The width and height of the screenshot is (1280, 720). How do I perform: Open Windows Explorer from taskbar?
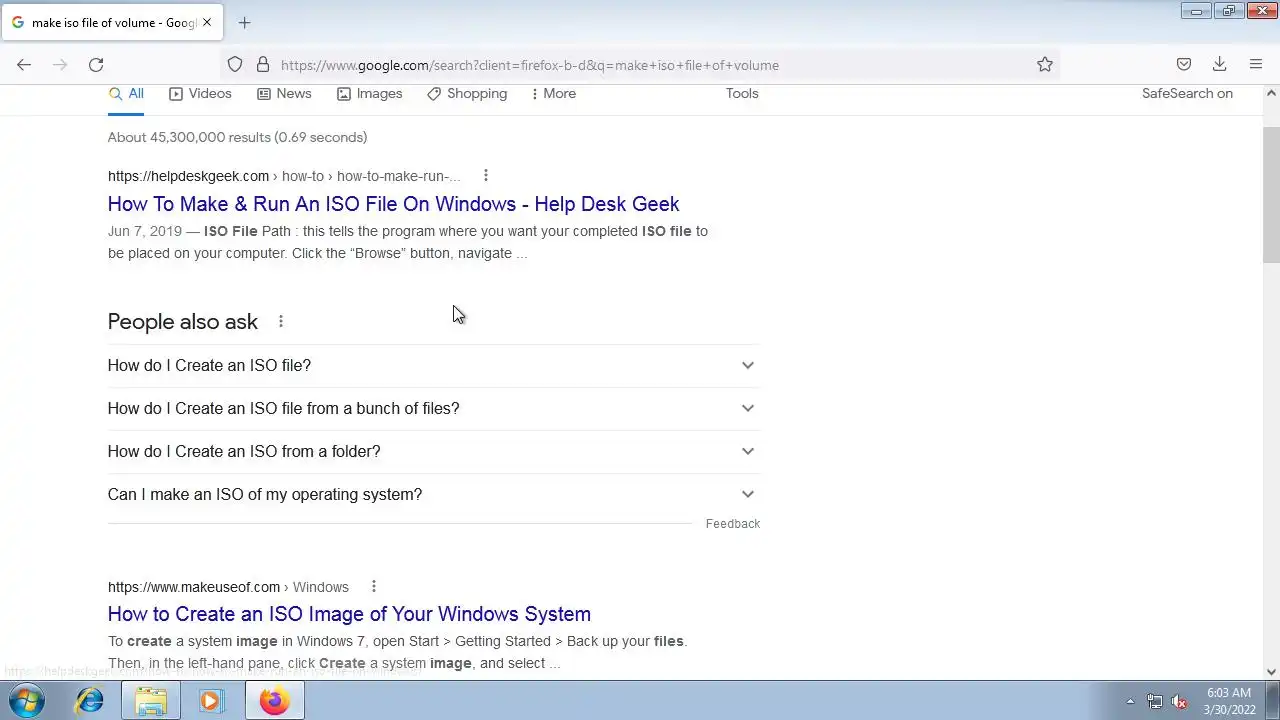click(151, 701)
